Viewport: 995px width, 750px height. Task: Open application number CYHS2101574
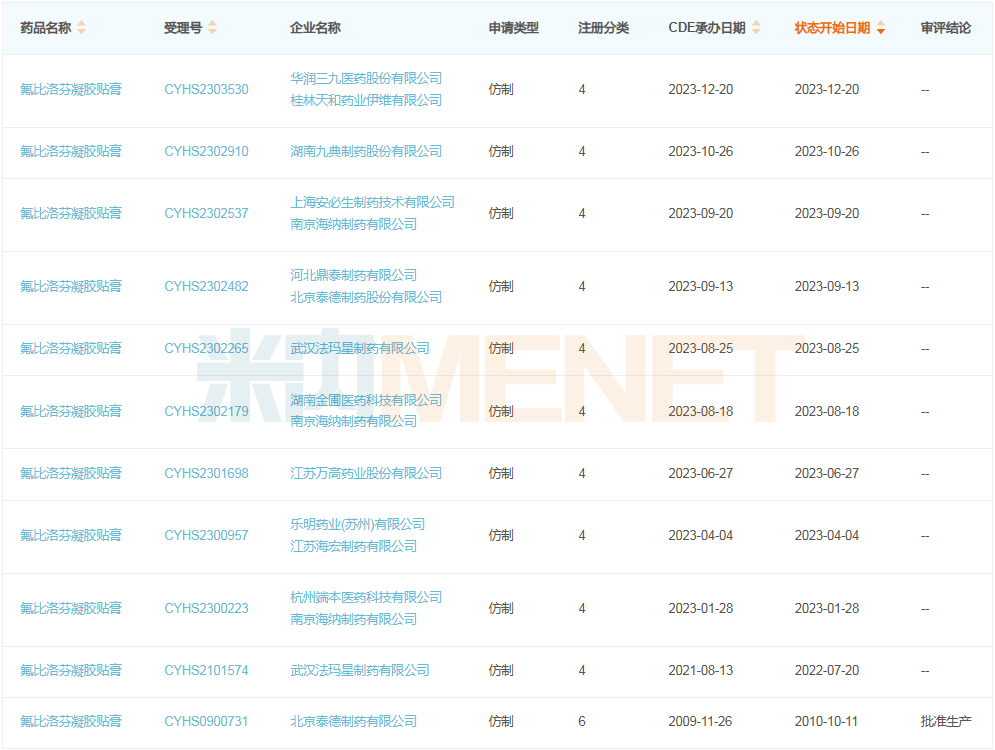tap(206, 671)
